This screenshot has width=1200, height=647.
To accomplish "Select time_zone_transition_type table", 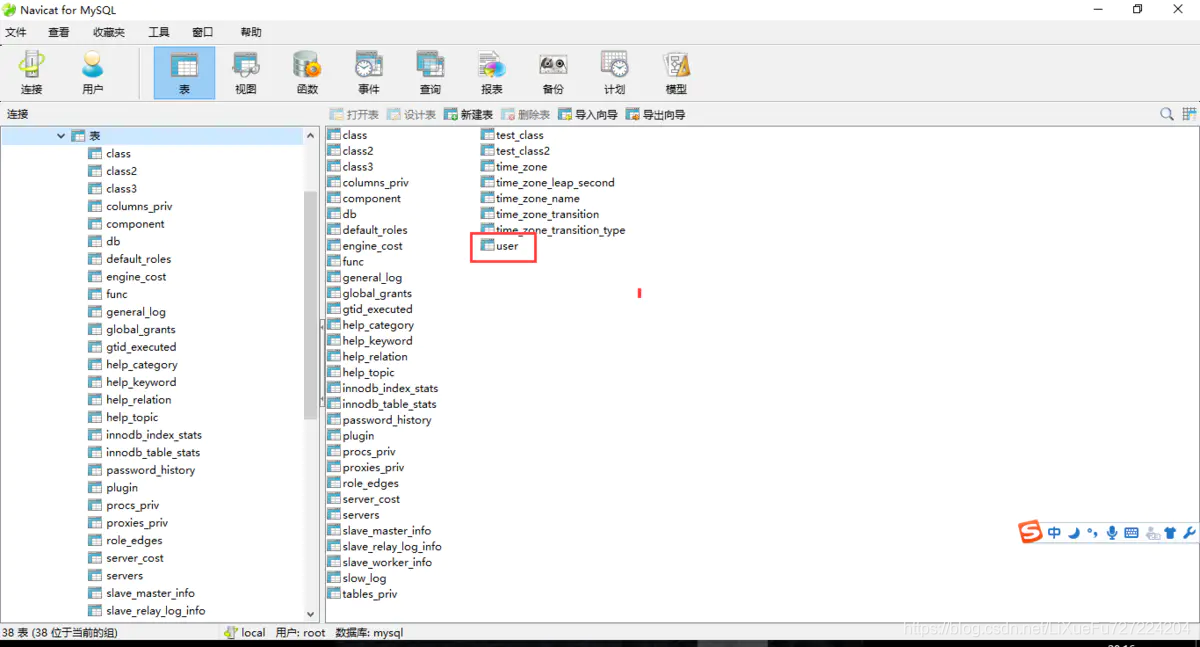I will coord(553,230).
